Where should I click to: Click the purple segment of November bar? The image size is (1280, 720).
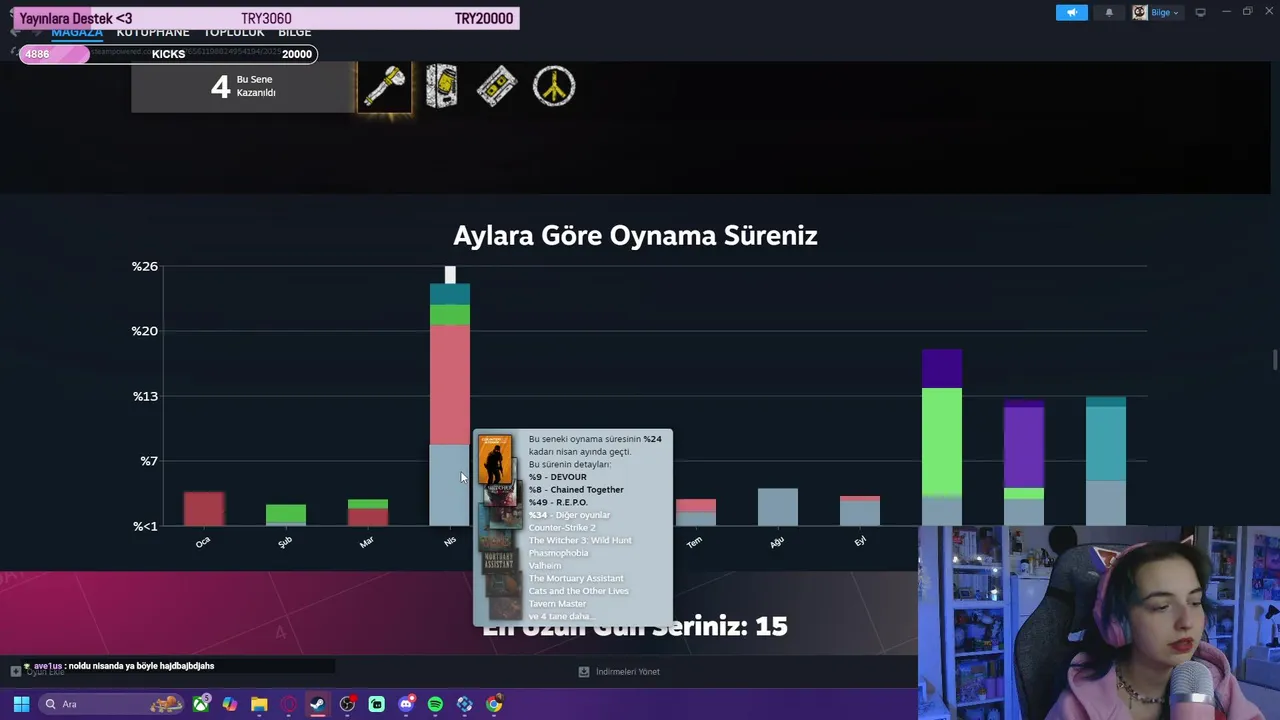[1024, 447]
